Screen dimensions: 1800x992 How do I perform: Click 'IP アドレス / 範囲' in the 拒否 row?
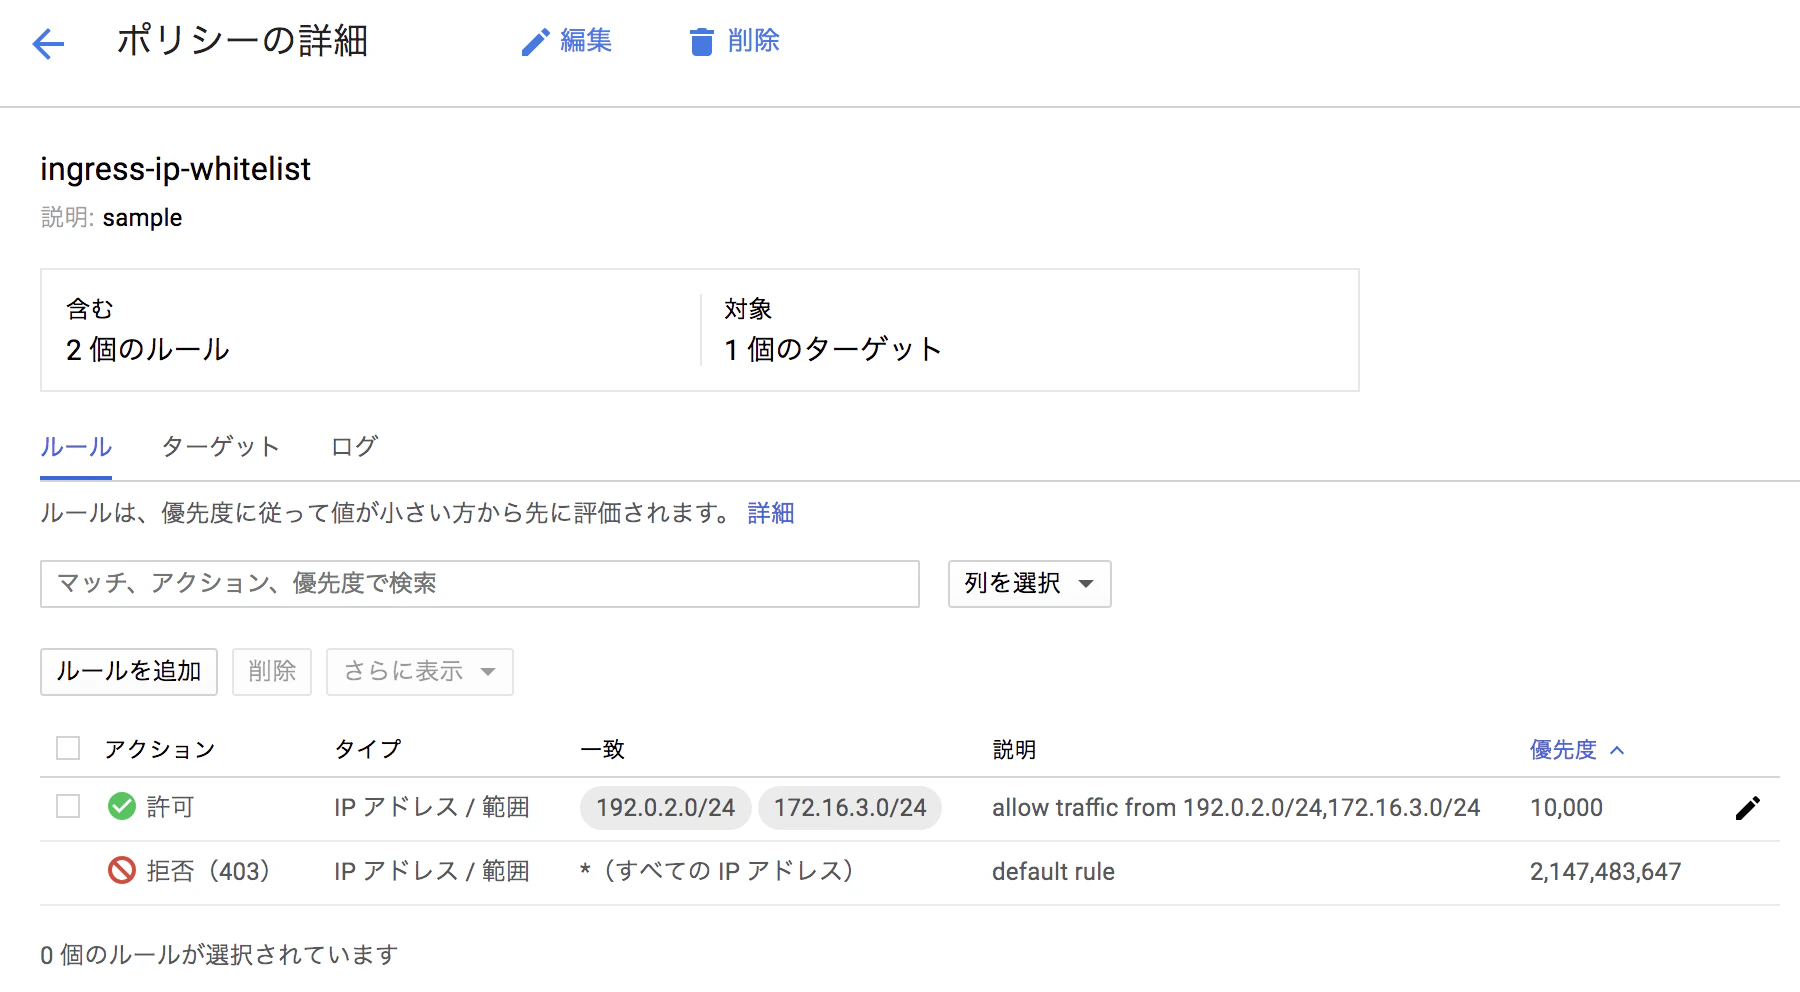(432, 871)
